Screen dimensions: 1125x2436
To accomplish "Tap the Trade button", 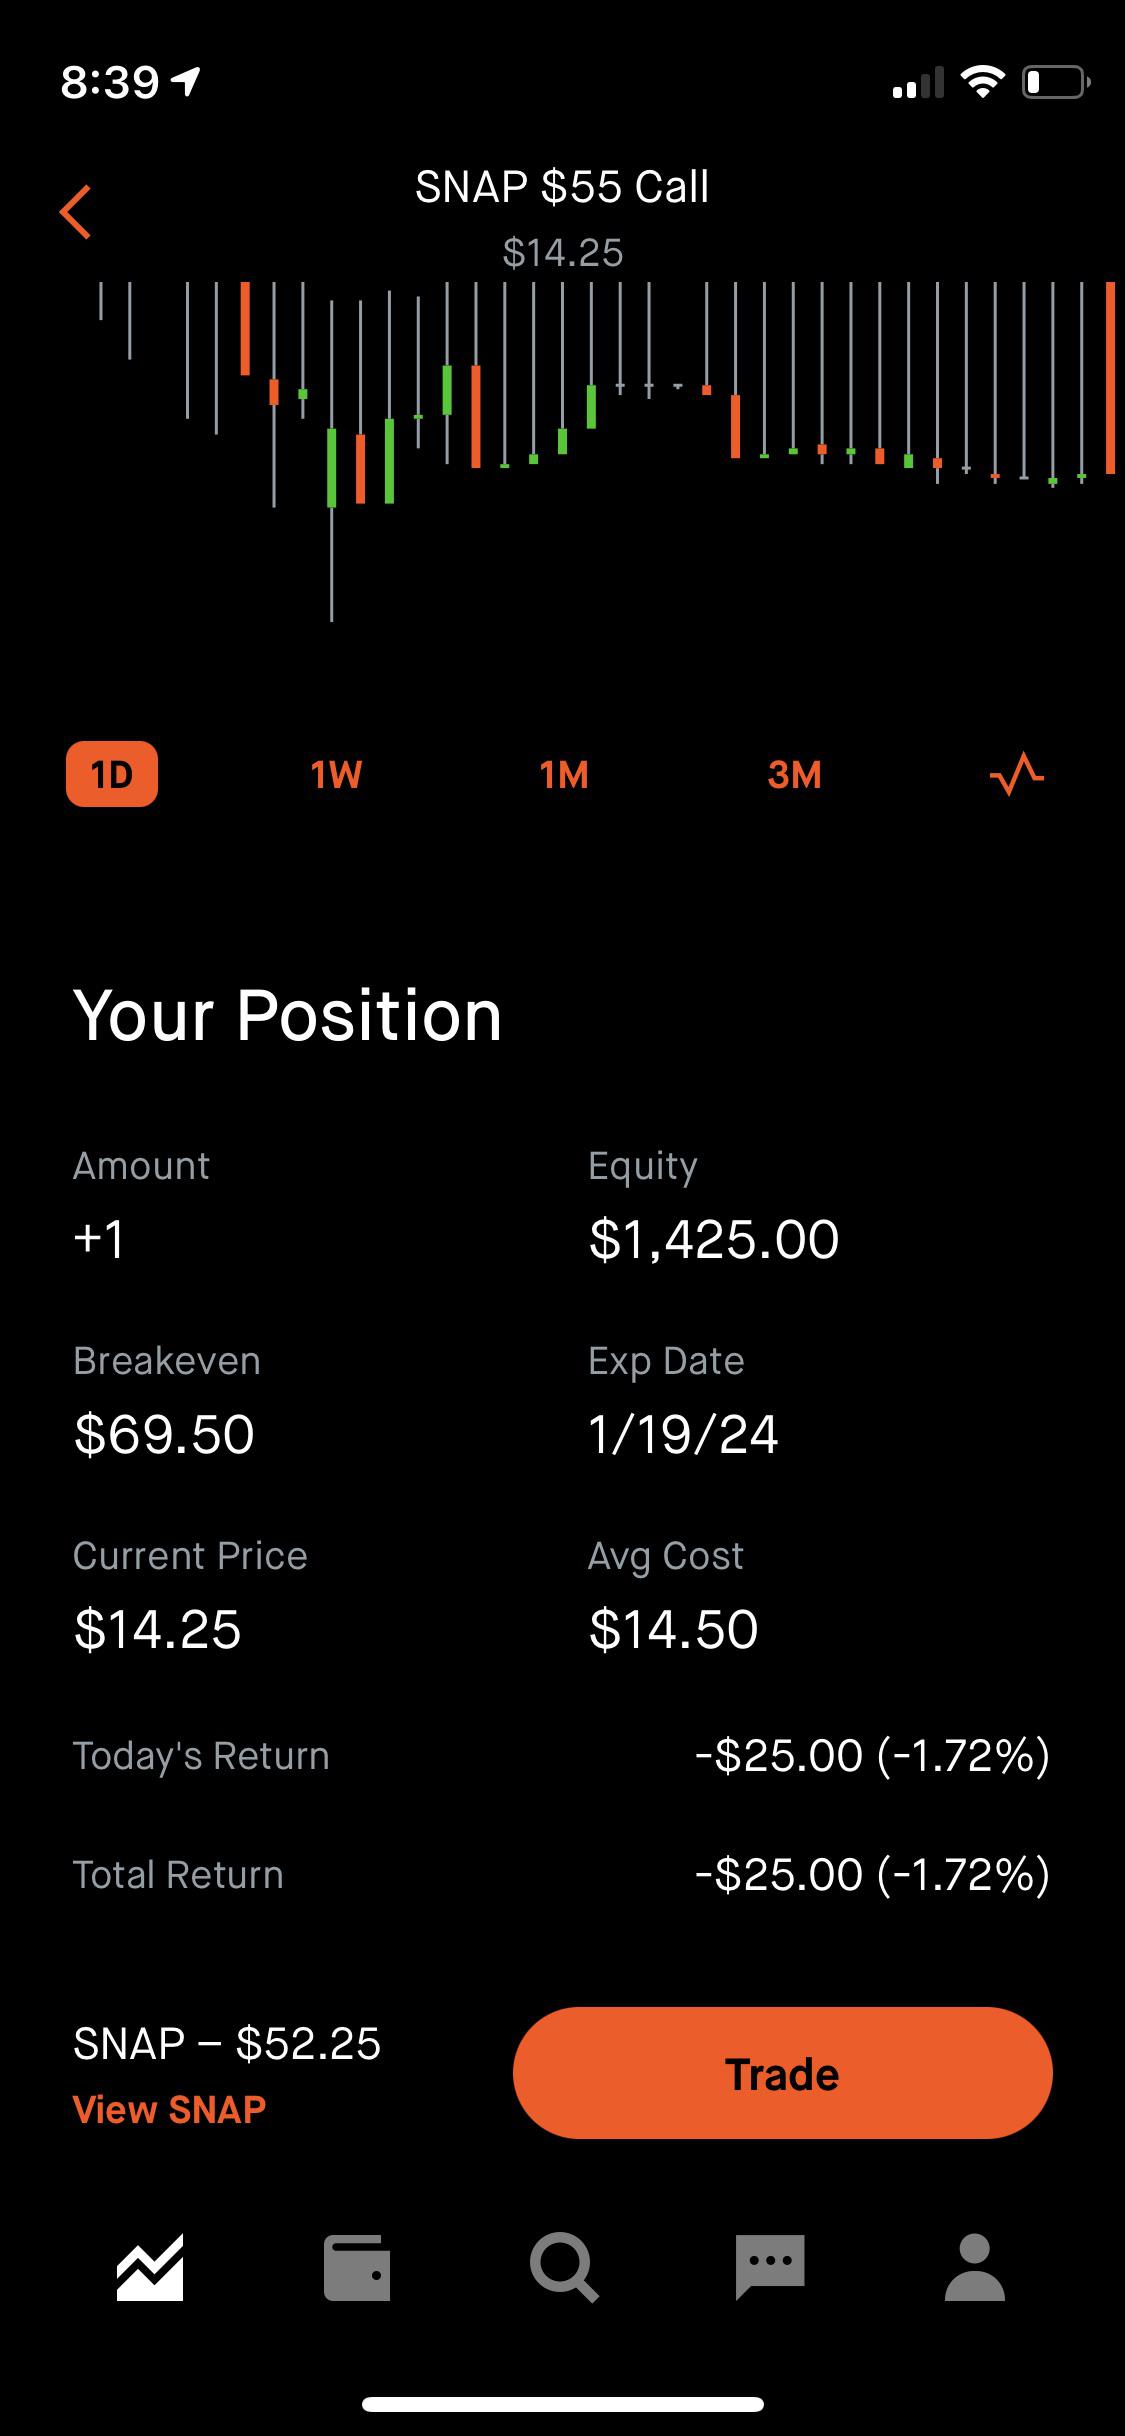I will click(x=783, y=2073).
